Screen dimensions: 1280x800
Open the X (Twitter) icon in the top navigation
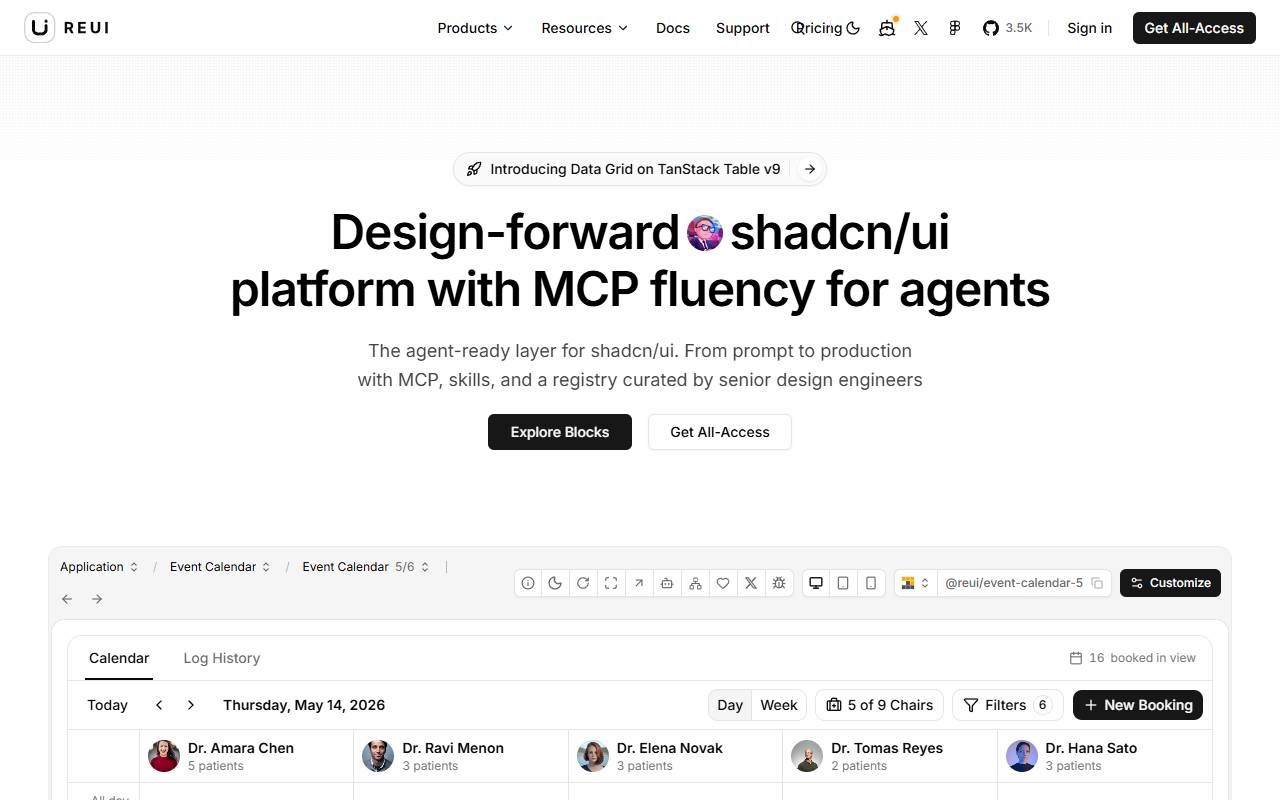click(x=921, y=28)
